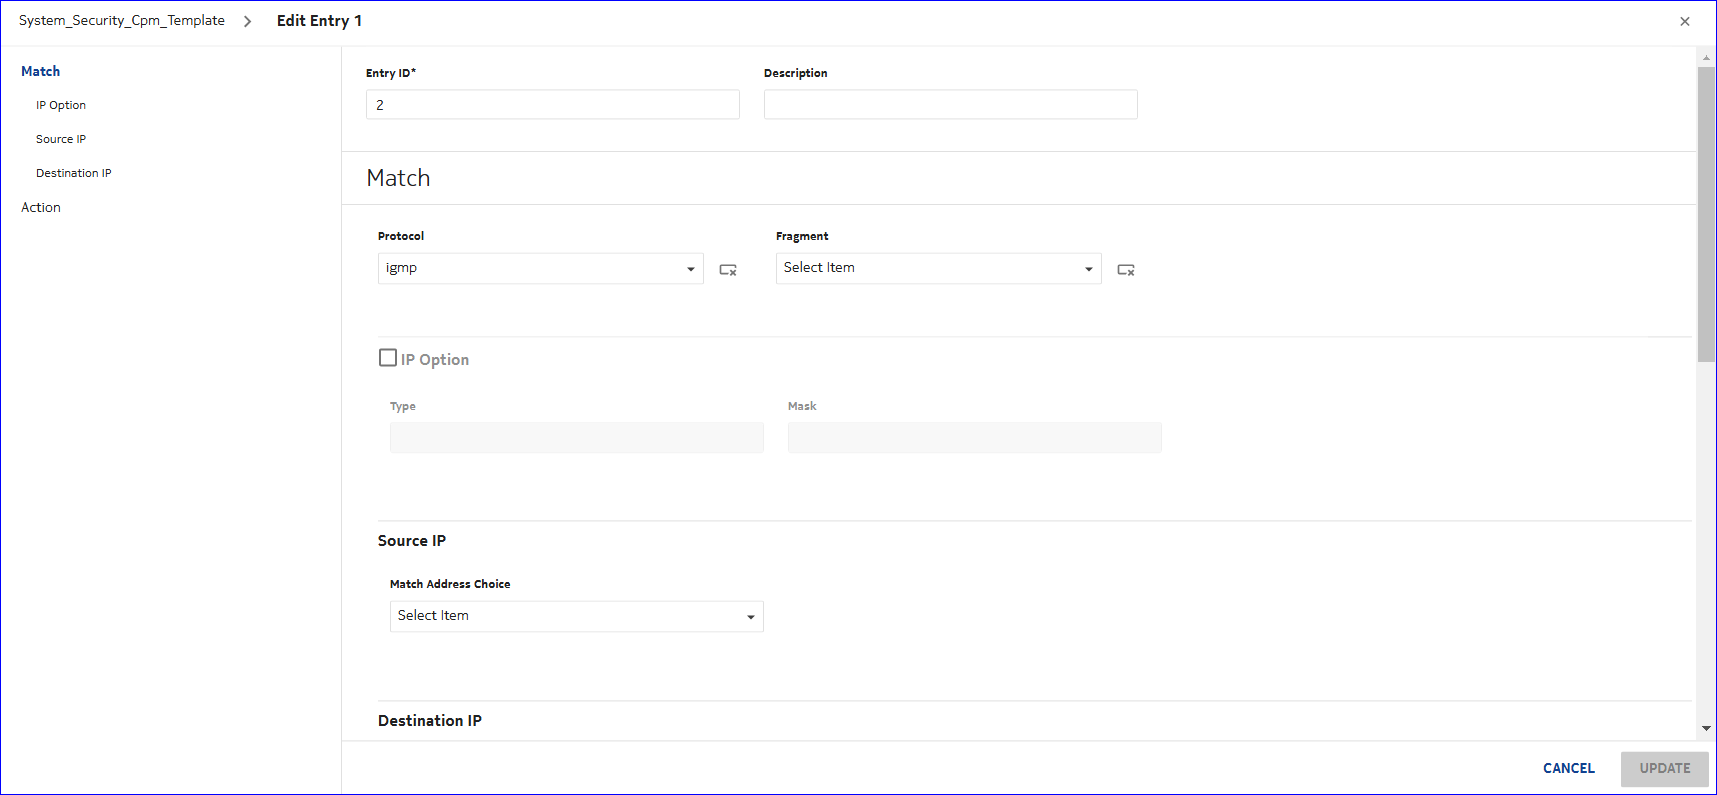This screenshot has width=1717, height=795.
Task: Open the Protocol dropdown showing igmp
Action: tap(540, 268)
